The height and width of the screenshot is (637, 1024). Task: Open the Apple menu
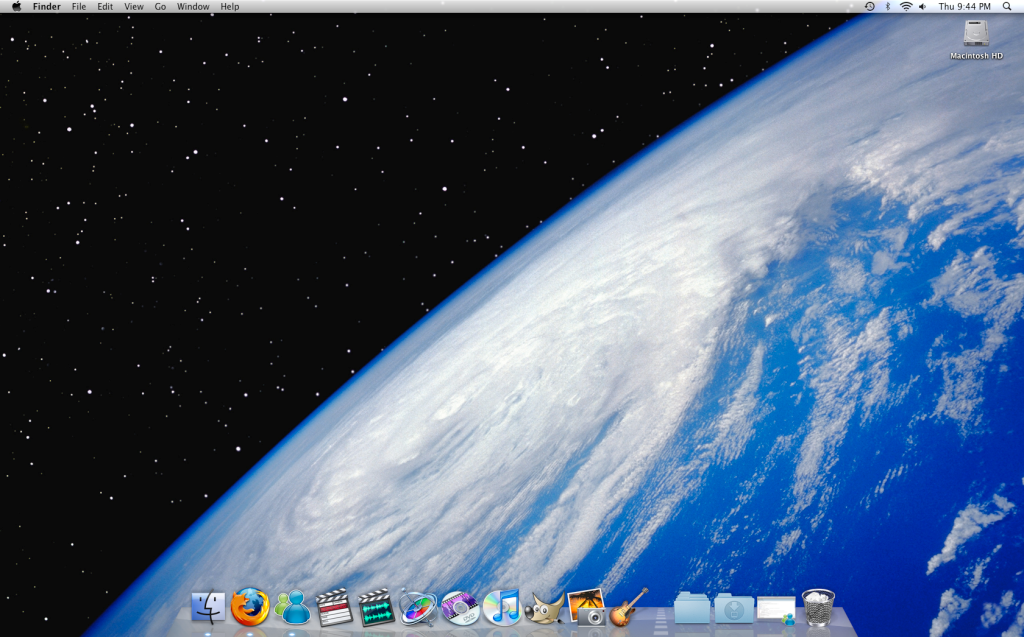pyautogui.click(x=16, y=7)
